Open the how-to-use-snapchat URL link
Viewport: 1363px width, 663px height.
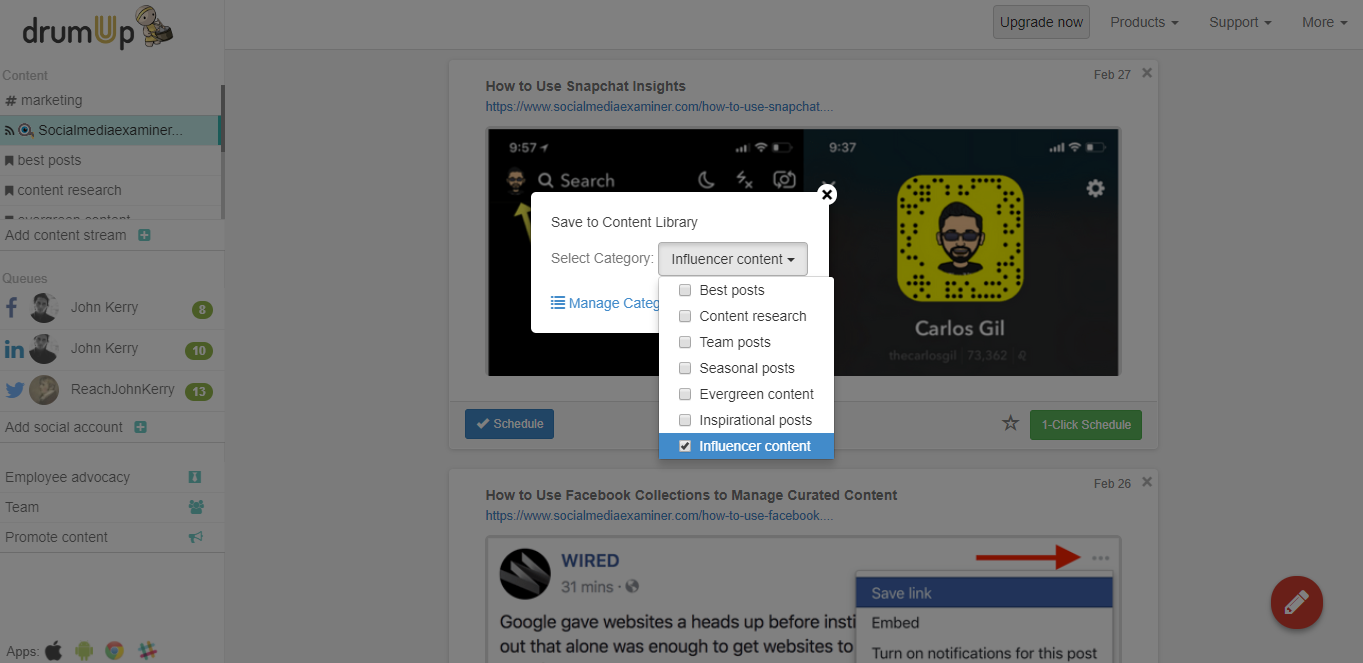[660, 106]
